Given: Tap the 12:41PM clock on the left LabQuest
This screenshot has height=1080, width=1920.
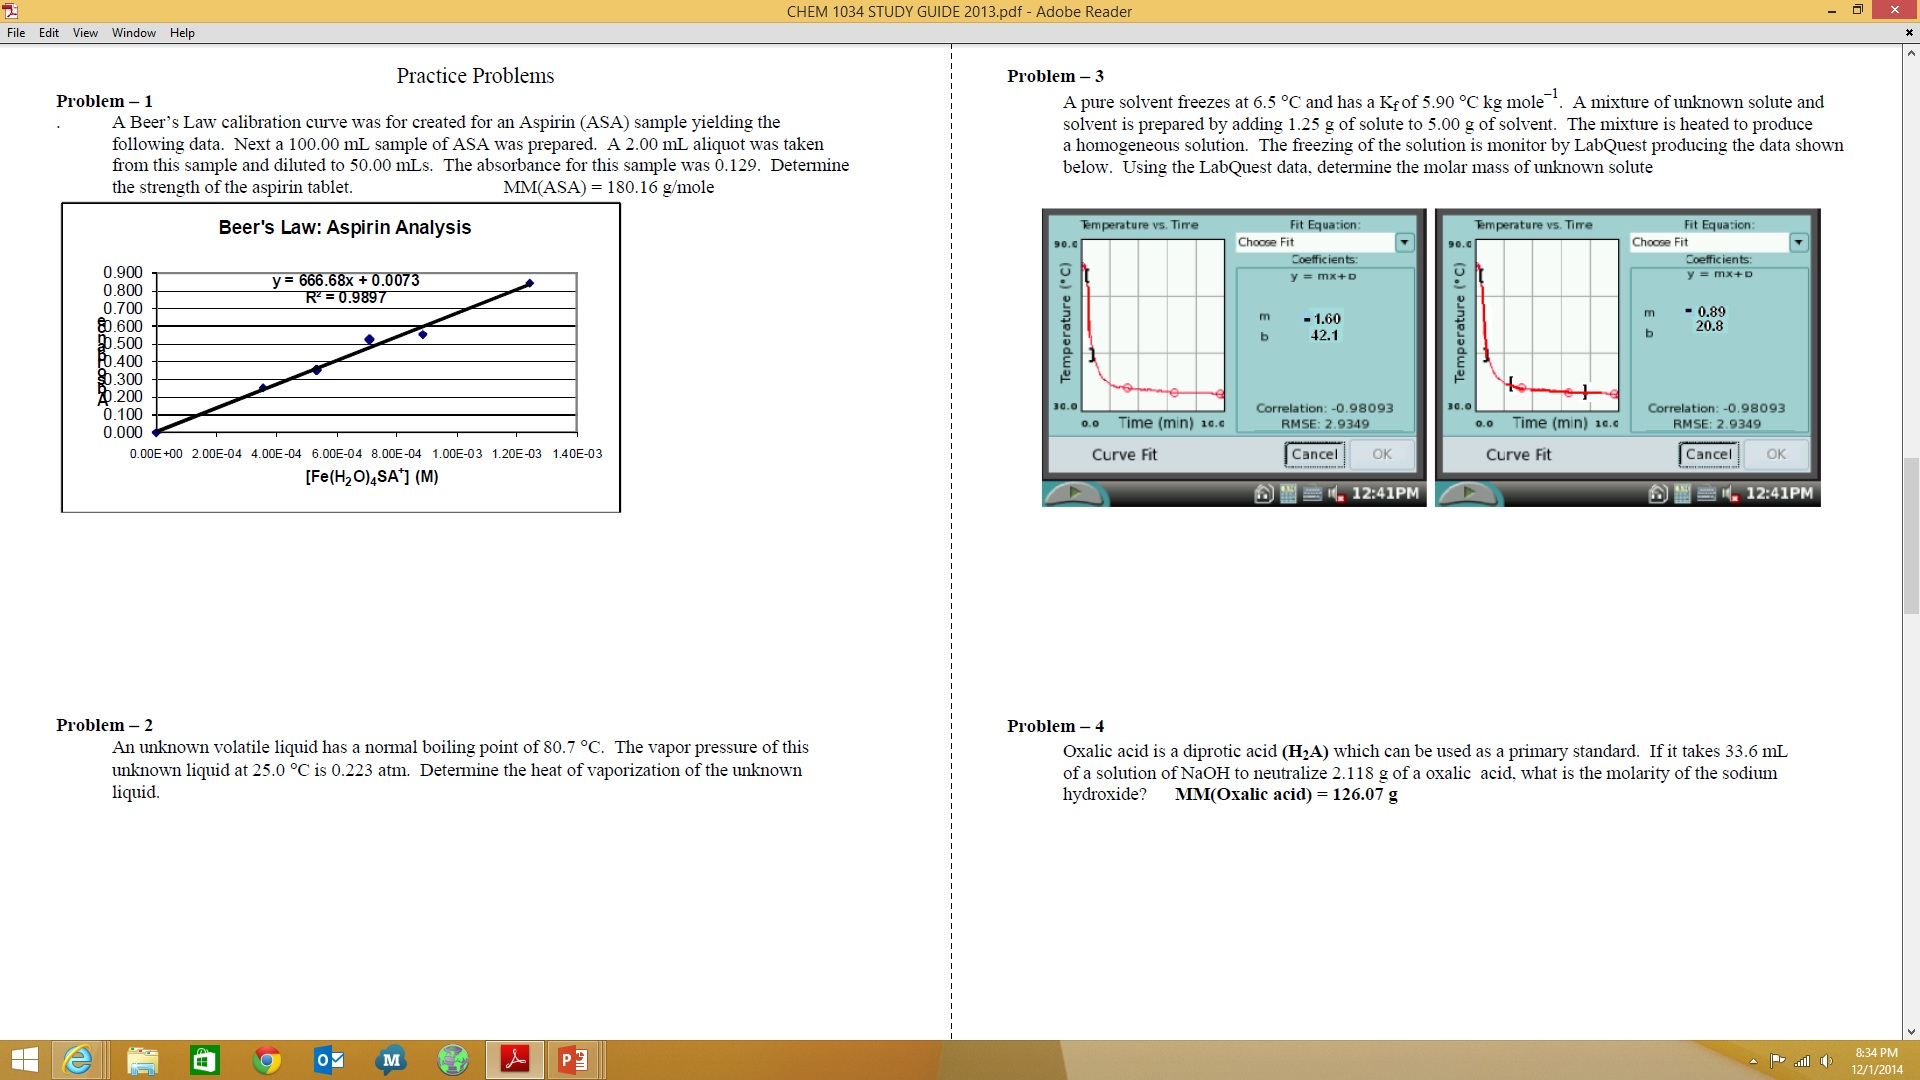Looking at the screenshot, I should point(1382,494).
